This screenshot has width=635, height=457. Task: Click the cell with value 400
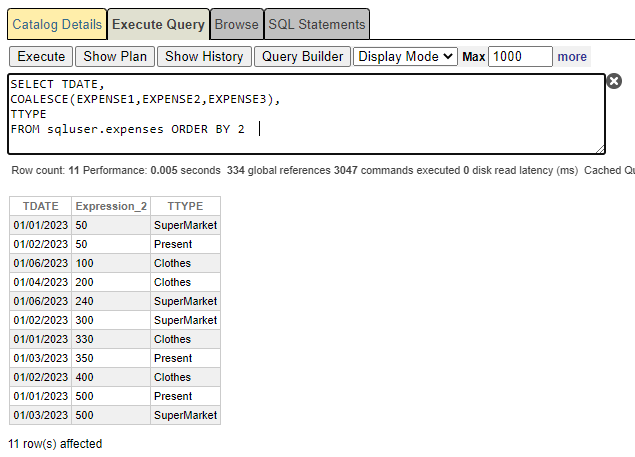(110, 377)
